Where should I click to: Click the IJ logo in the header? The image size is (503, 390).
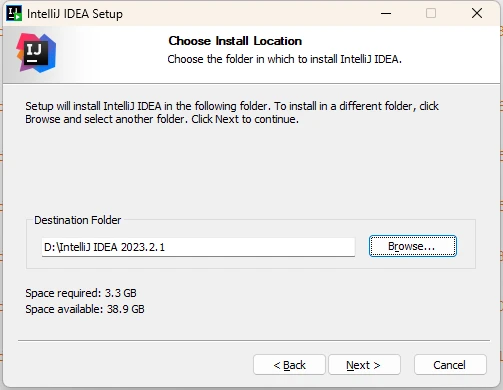(36, 53)
